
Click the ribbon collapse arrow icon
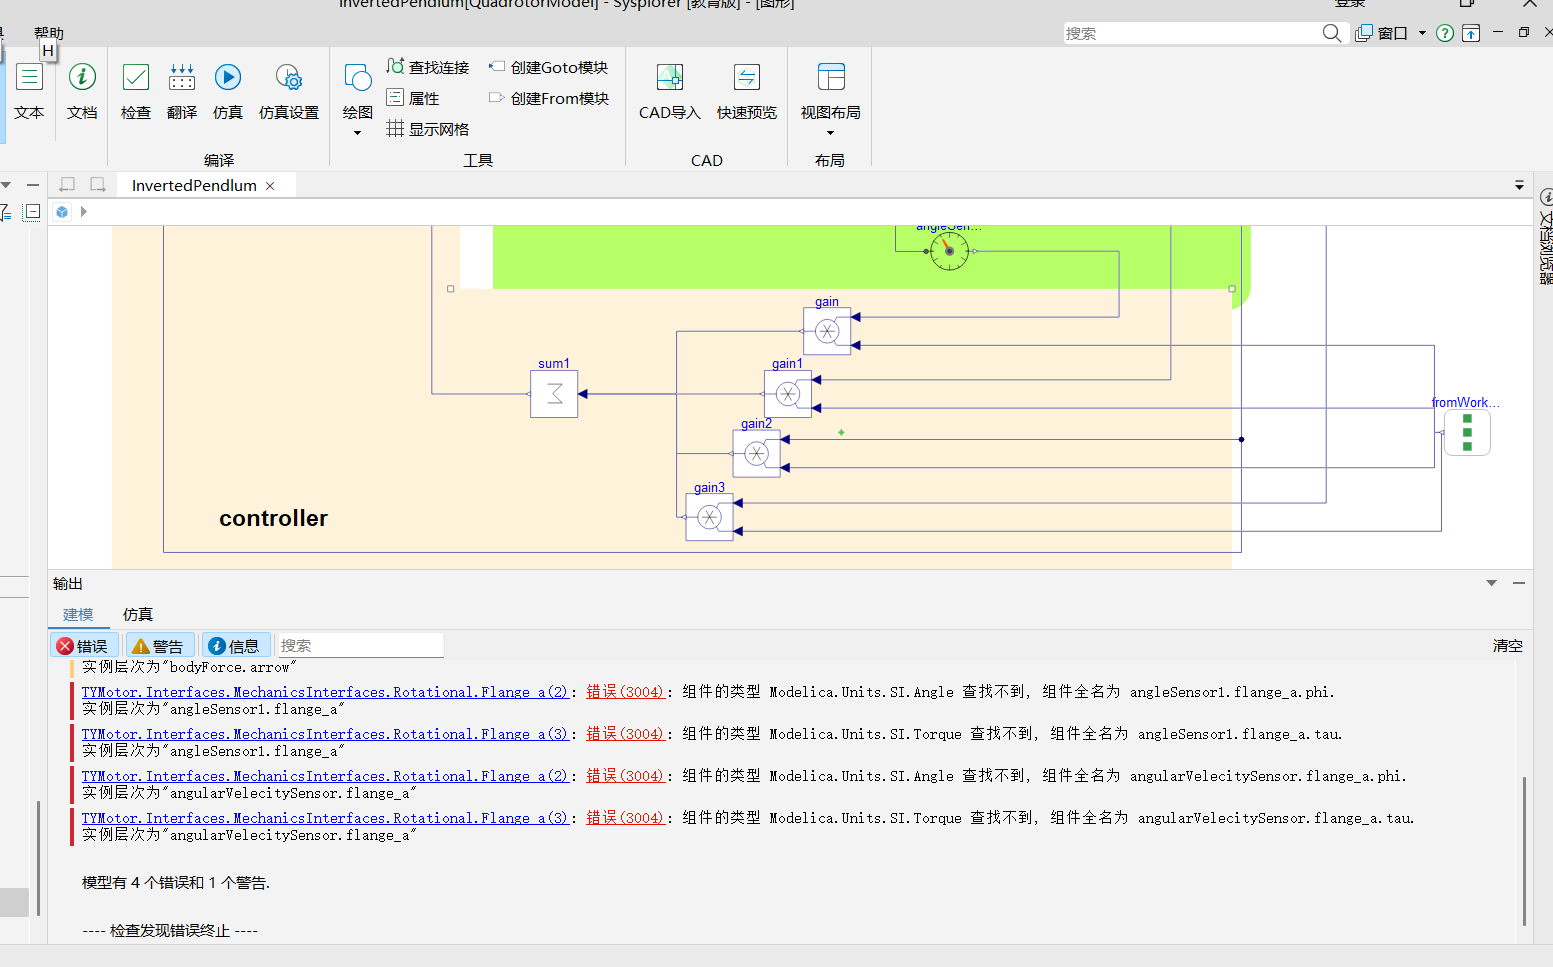point(1471,33)
